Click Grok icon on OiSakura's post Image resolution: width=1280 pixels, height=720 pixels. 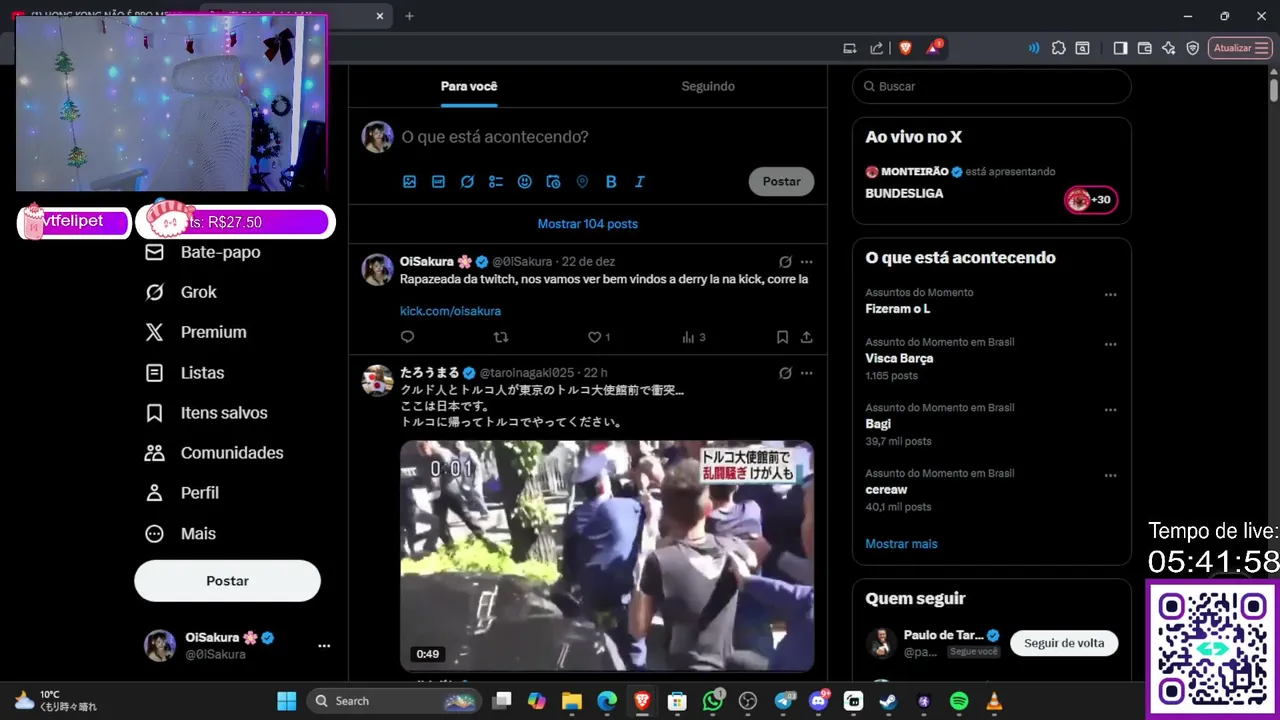coord(785,262)
